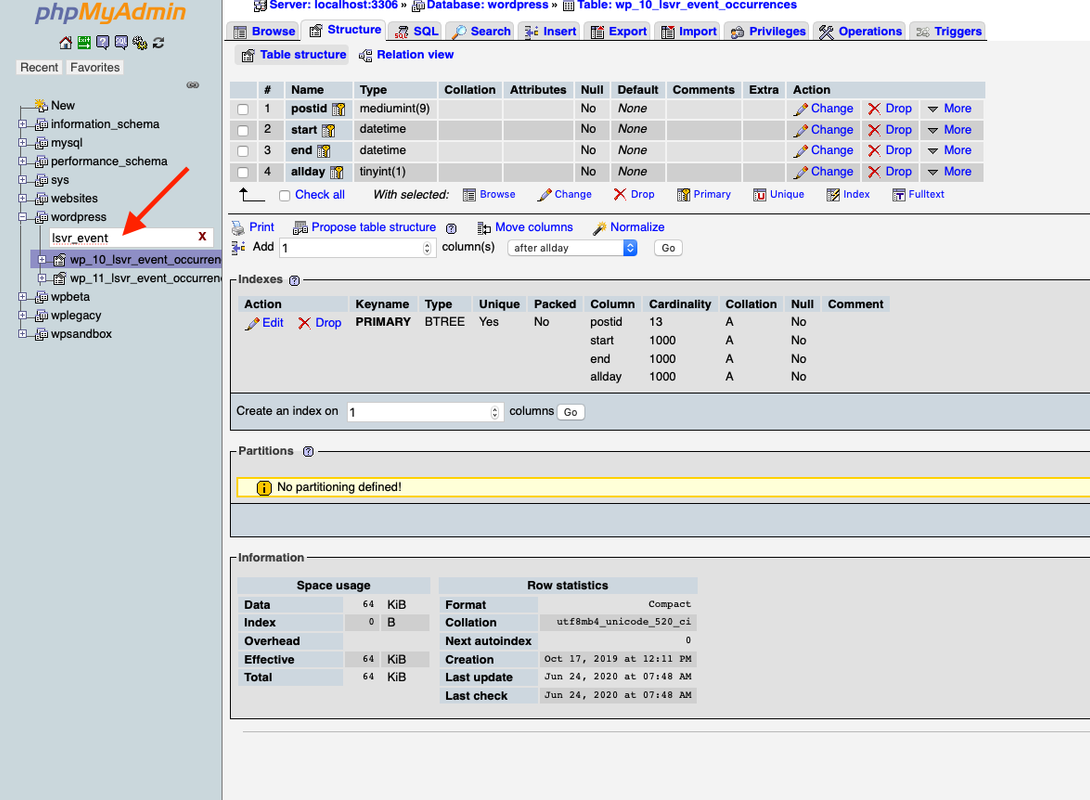1090x800 pixels.
Task: Open help icon next to Propose table structure
Action: (x=451, y=228)
